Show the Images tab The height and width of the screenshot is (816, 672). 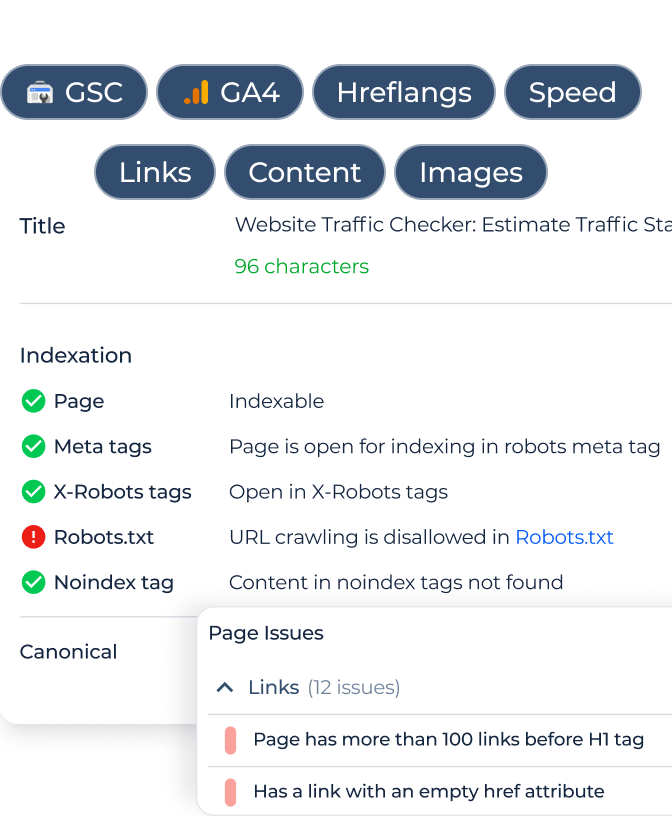[x=470, y=172]
